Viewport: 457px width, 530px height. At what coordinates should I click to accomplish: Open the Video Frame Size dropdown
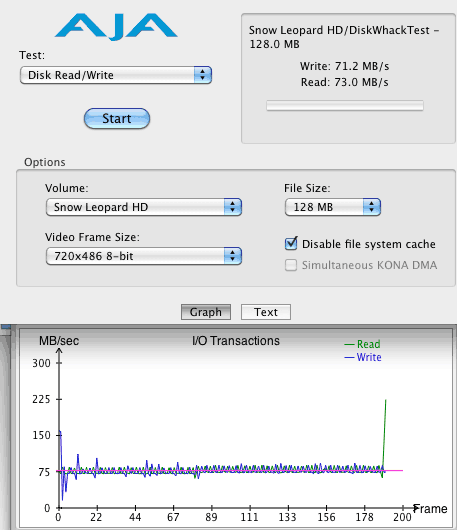[x=144, y=256]
